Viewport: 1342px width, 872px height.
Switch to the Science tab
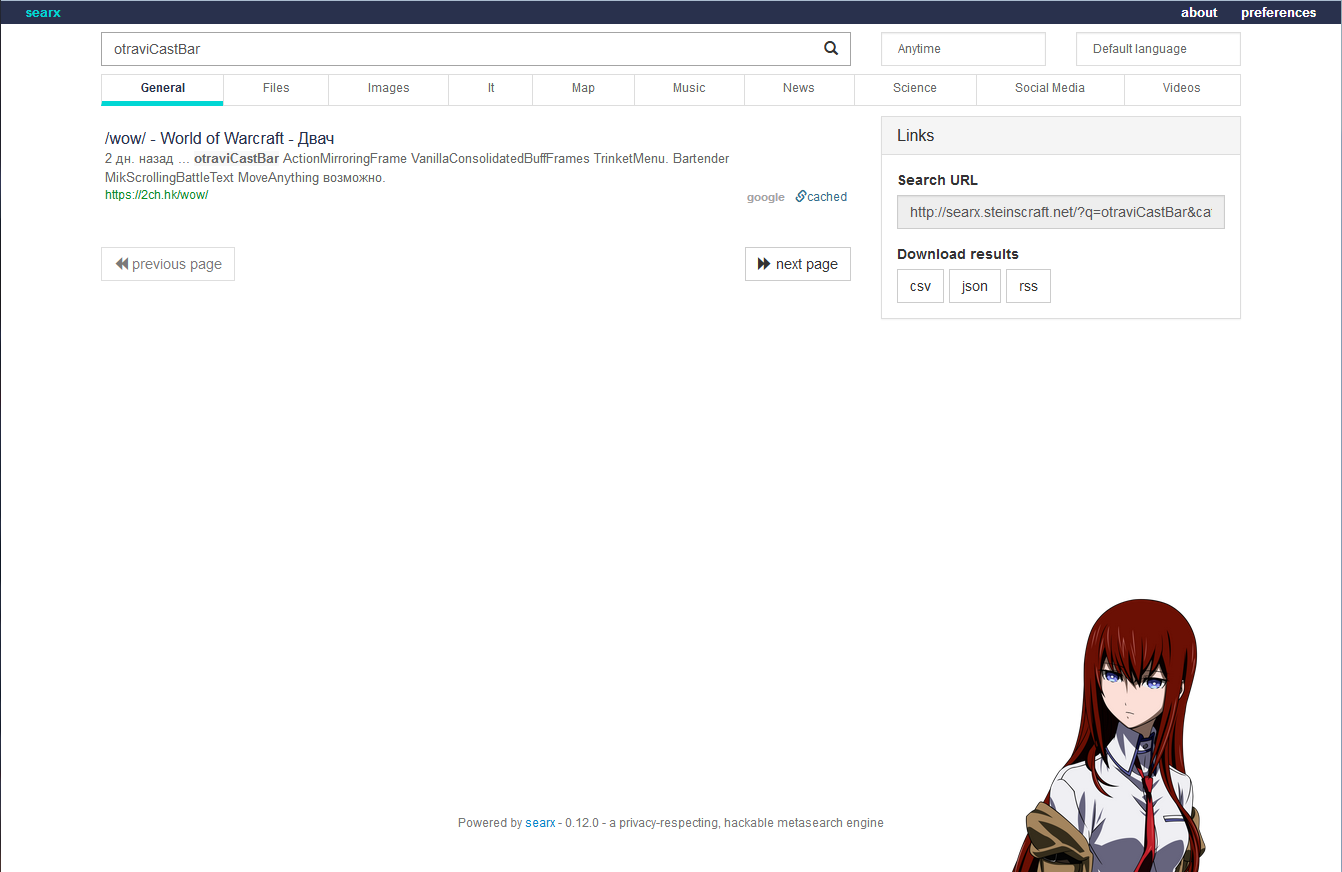pos(914,89)
